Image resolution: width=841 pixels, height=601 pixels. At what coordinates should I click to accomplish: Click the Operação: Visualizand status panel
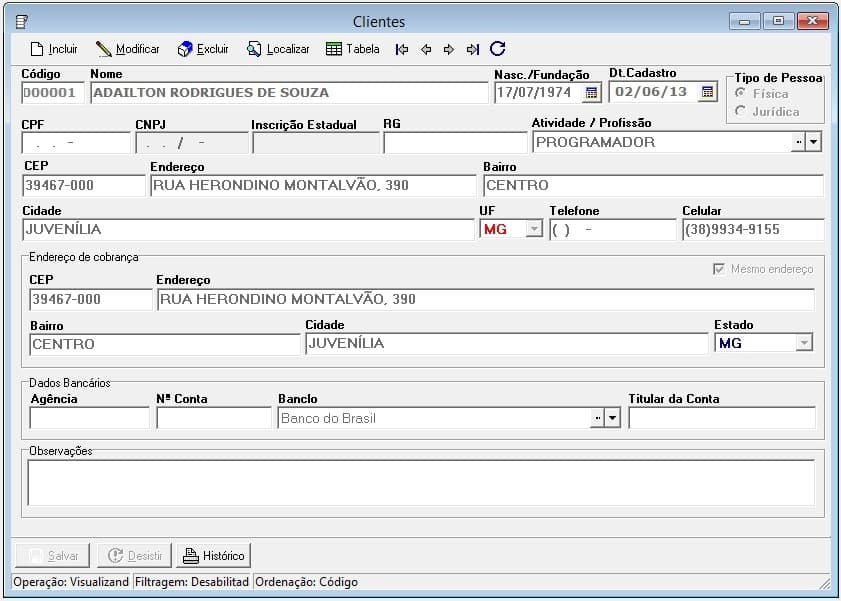[x=71, y=582]
